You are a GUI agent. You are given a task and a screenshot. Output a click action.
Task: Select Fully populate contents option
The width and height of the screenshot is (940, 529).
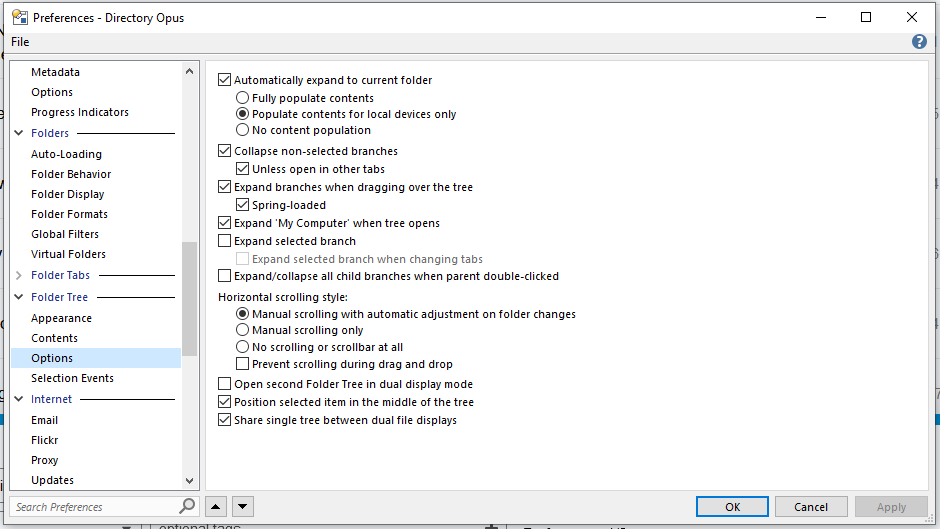(242, 98)
